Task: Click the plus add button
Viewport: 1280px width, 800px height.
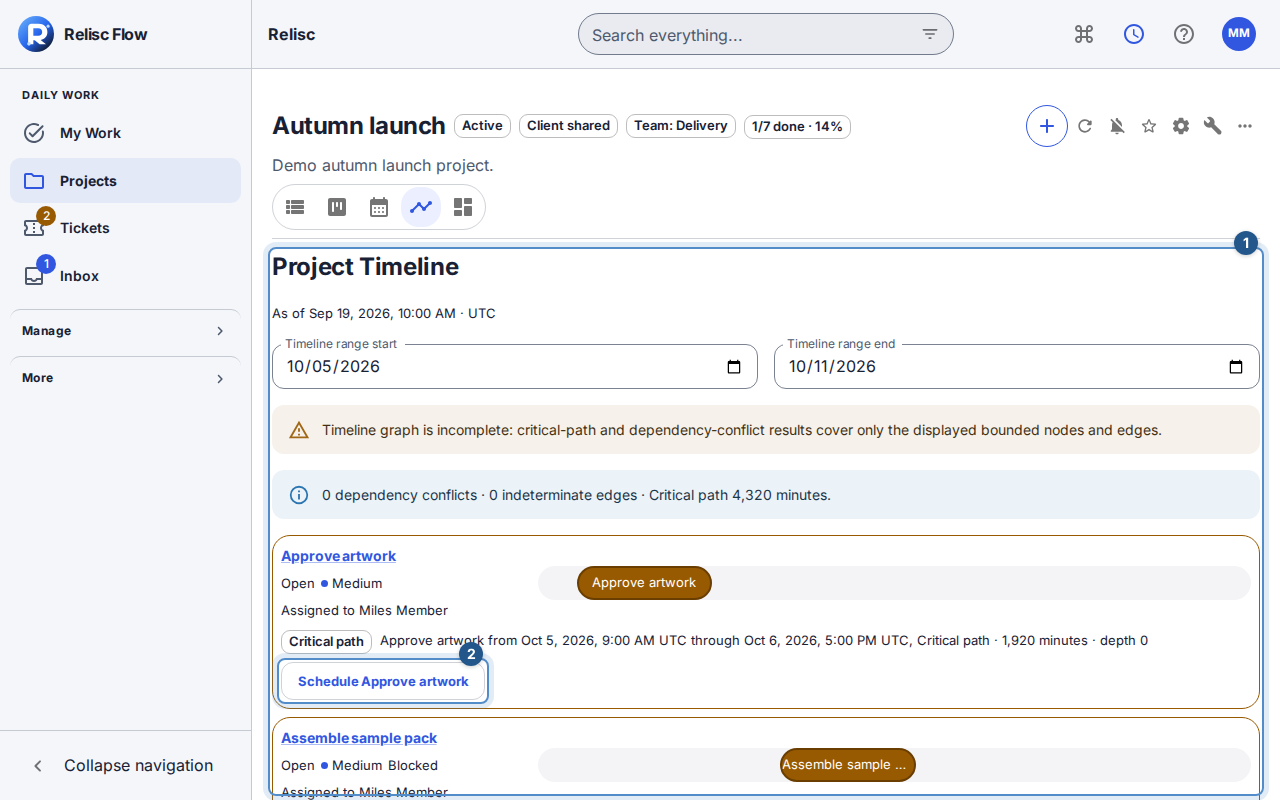Action: (1047, 126)
